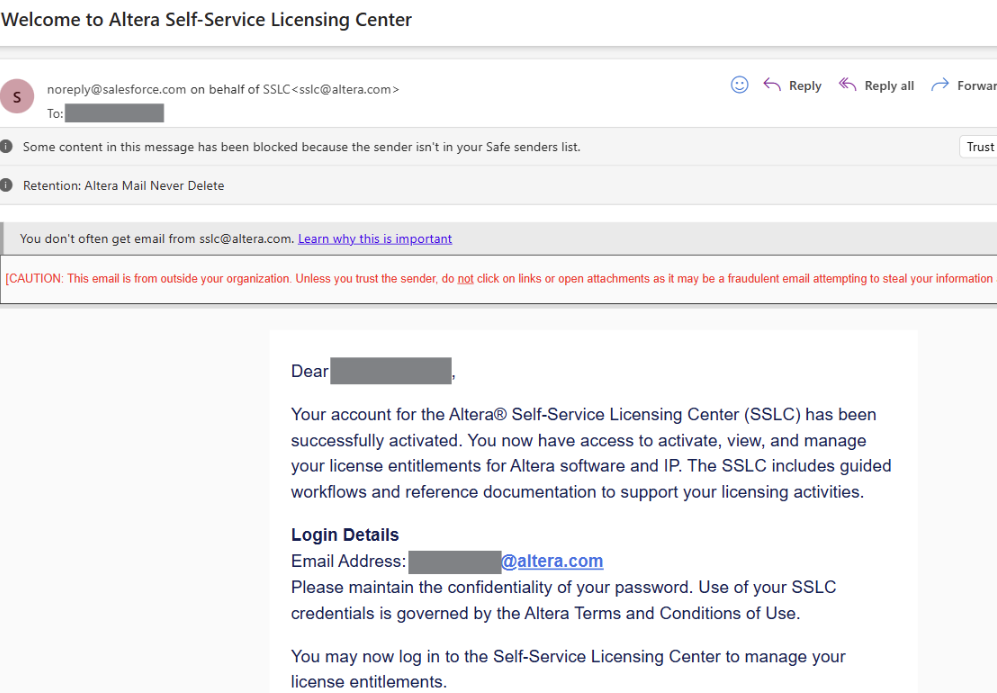Click the redacted recipient in the To field
This screenshot has height=693, width=997.
coord(115,113)
